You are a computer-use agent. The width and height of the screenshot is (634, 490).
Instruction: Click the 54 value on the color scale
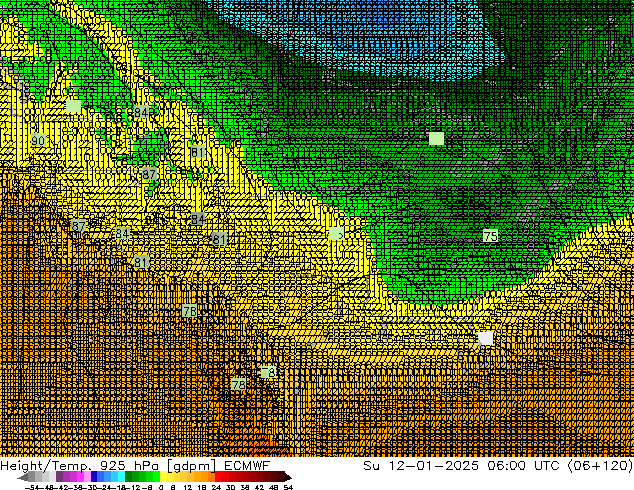[288, 487]
